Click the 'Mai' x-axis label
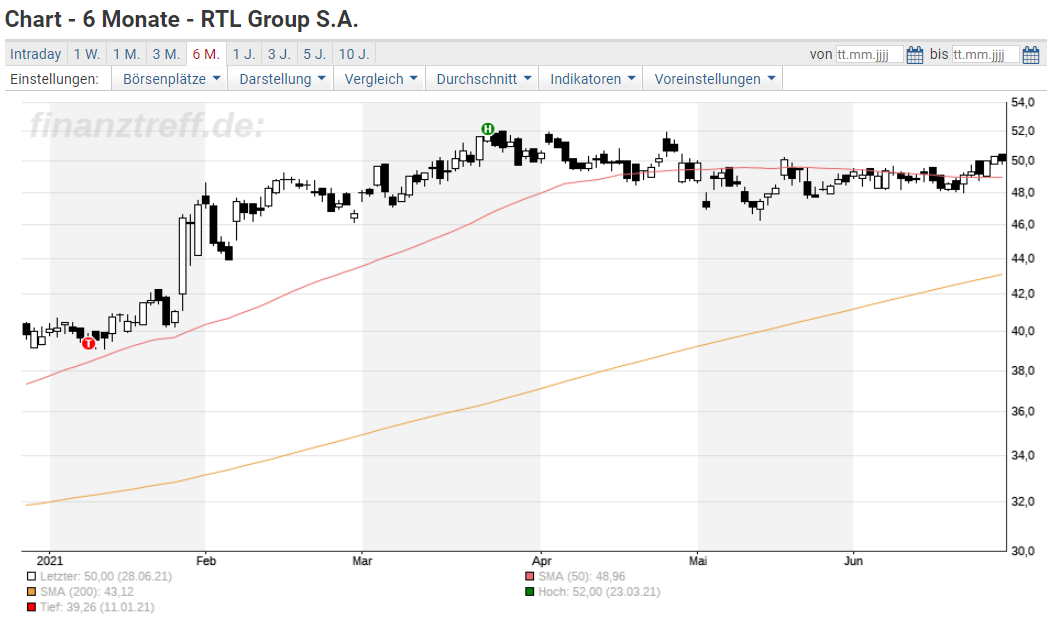Screen dimensions: 1047x623 (698, 561)
